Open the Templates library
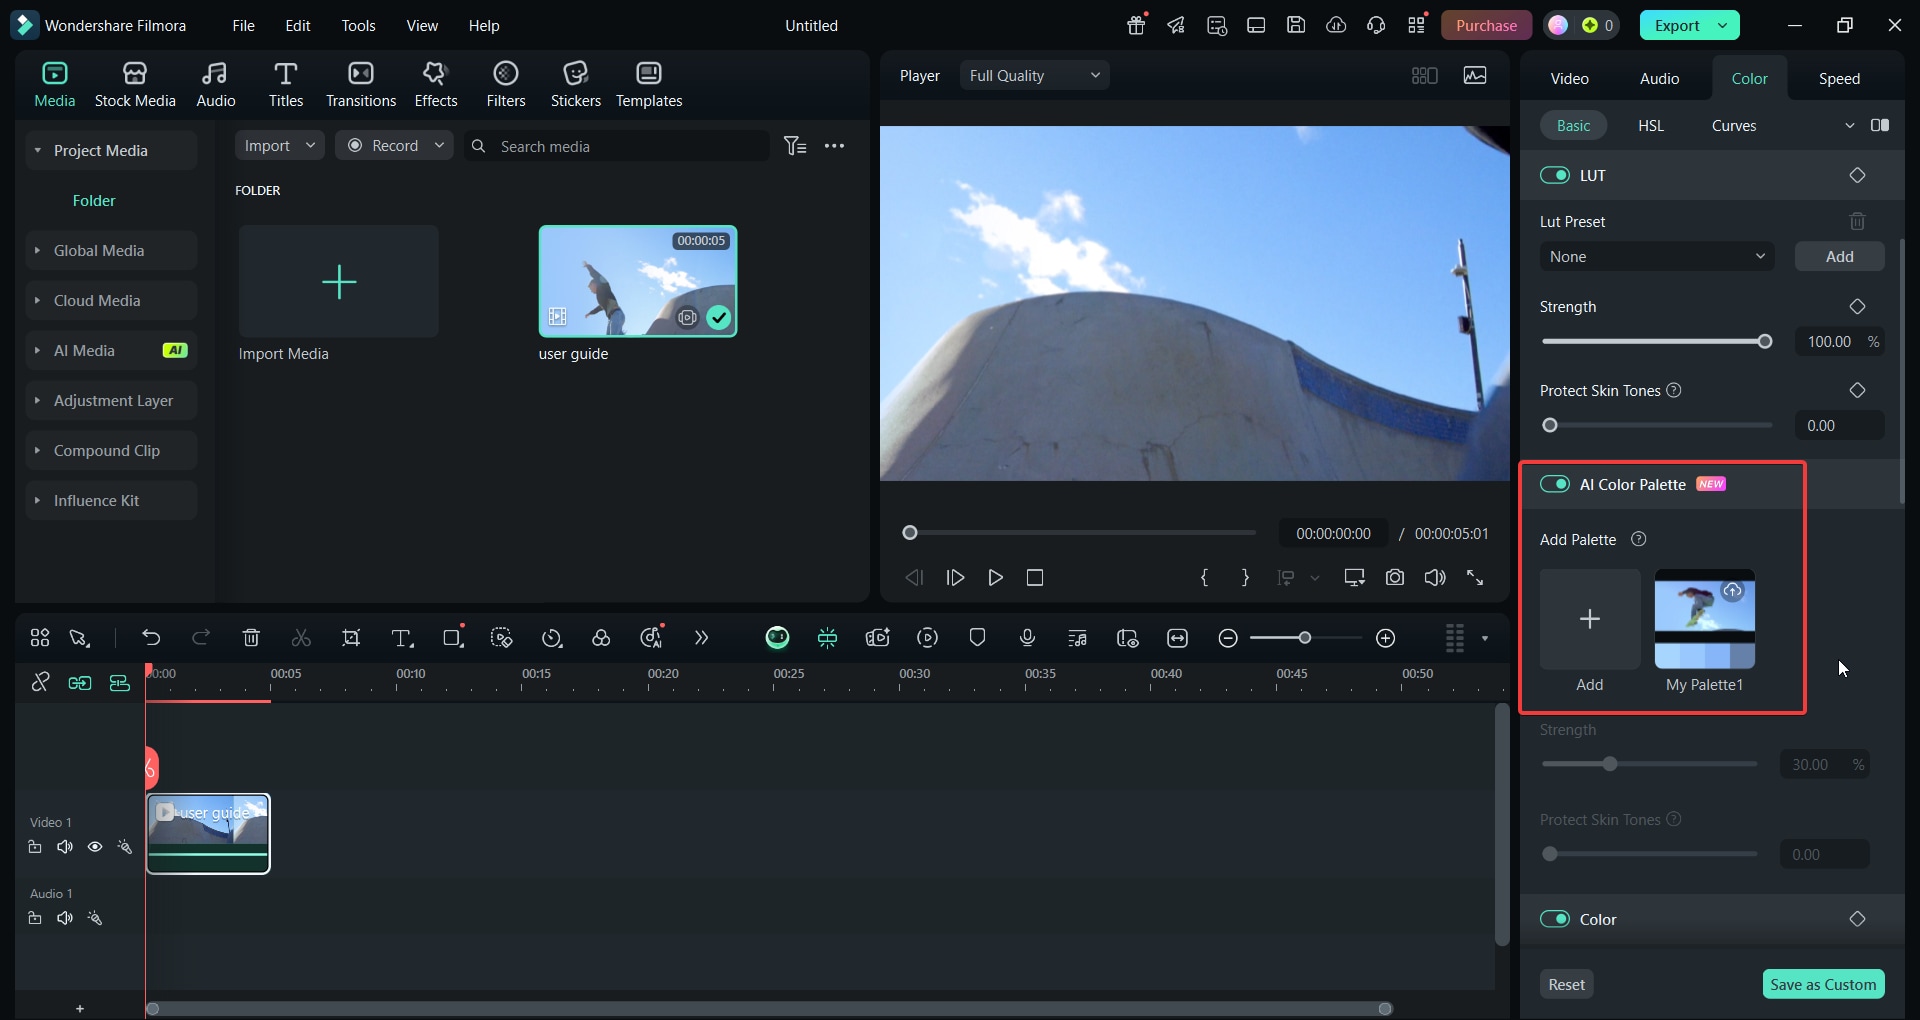Viewport: 1920px width, 1020px height. [x=649, y=84]
